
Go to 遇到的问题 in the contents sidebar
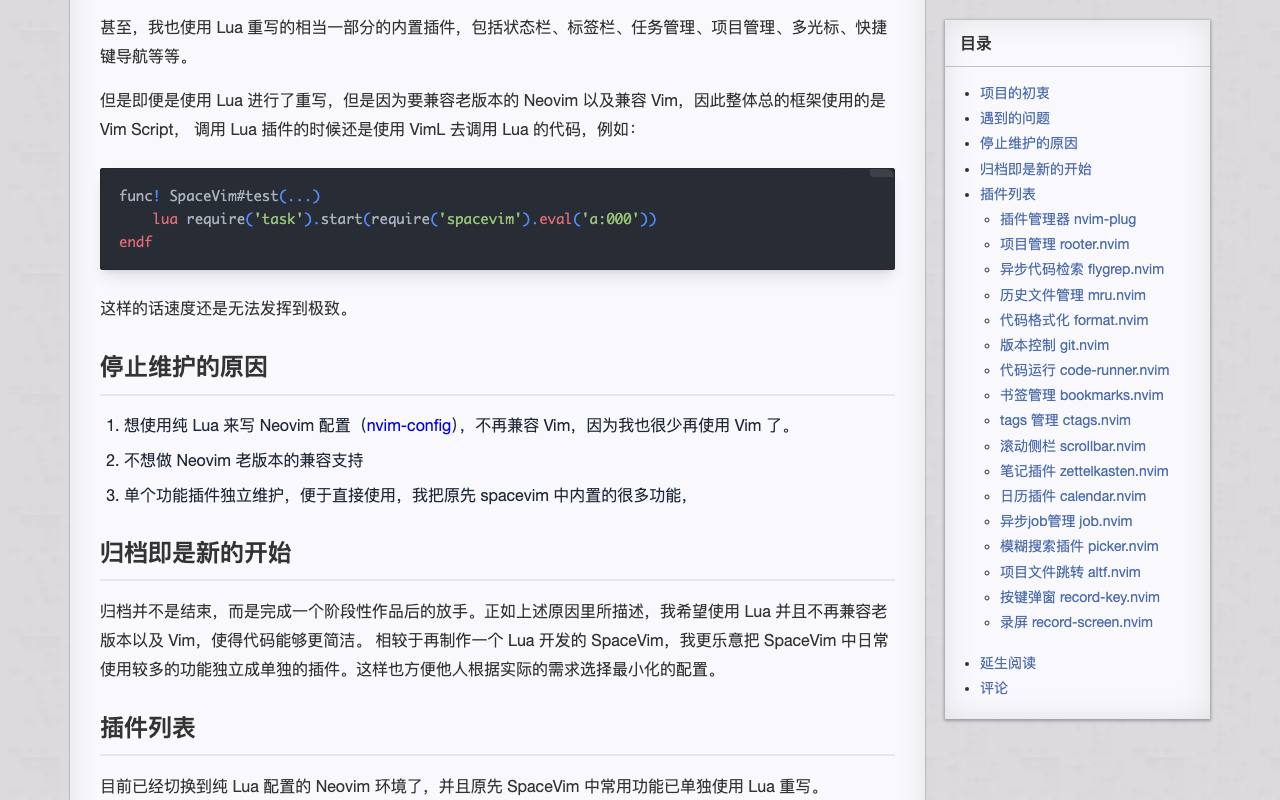coord(1015,118)
